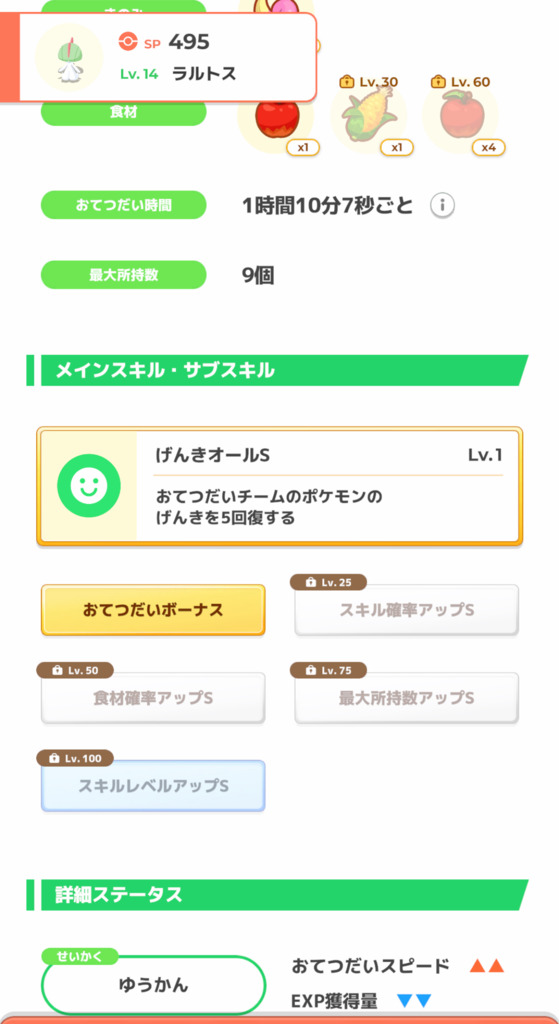Select the locked スキル確率アップS sub skill

coord(406,610)
